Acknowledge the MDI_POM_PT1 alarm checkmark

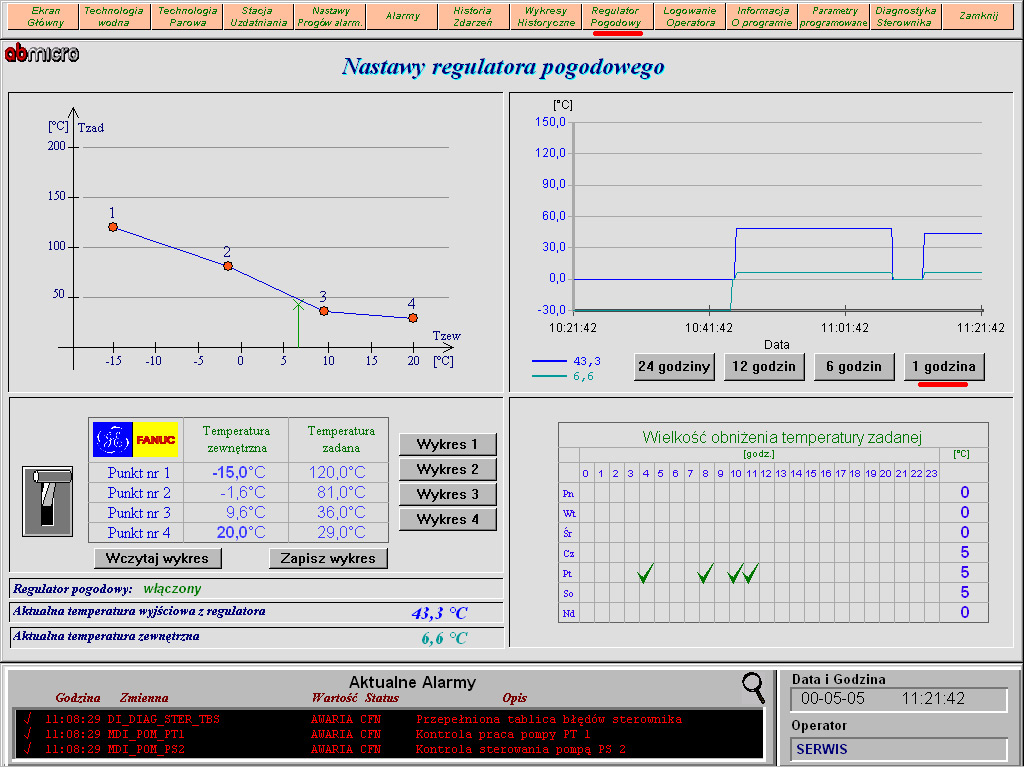[x=27, y=734]
